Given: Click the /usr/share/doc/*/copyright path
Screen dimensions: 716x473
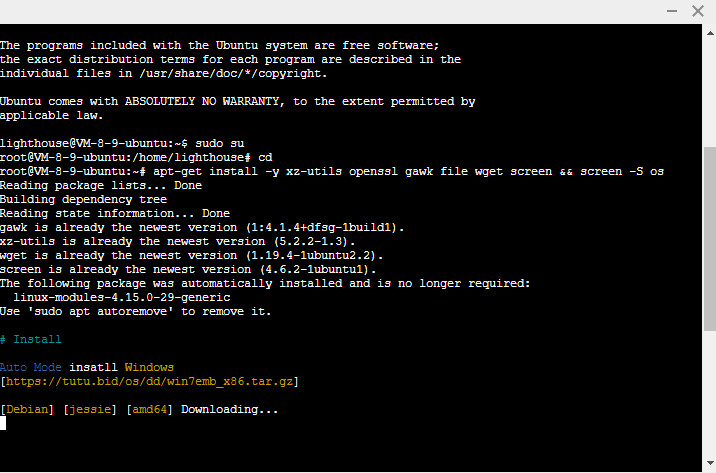Looking at the screenshot, I should pos(233,73).
